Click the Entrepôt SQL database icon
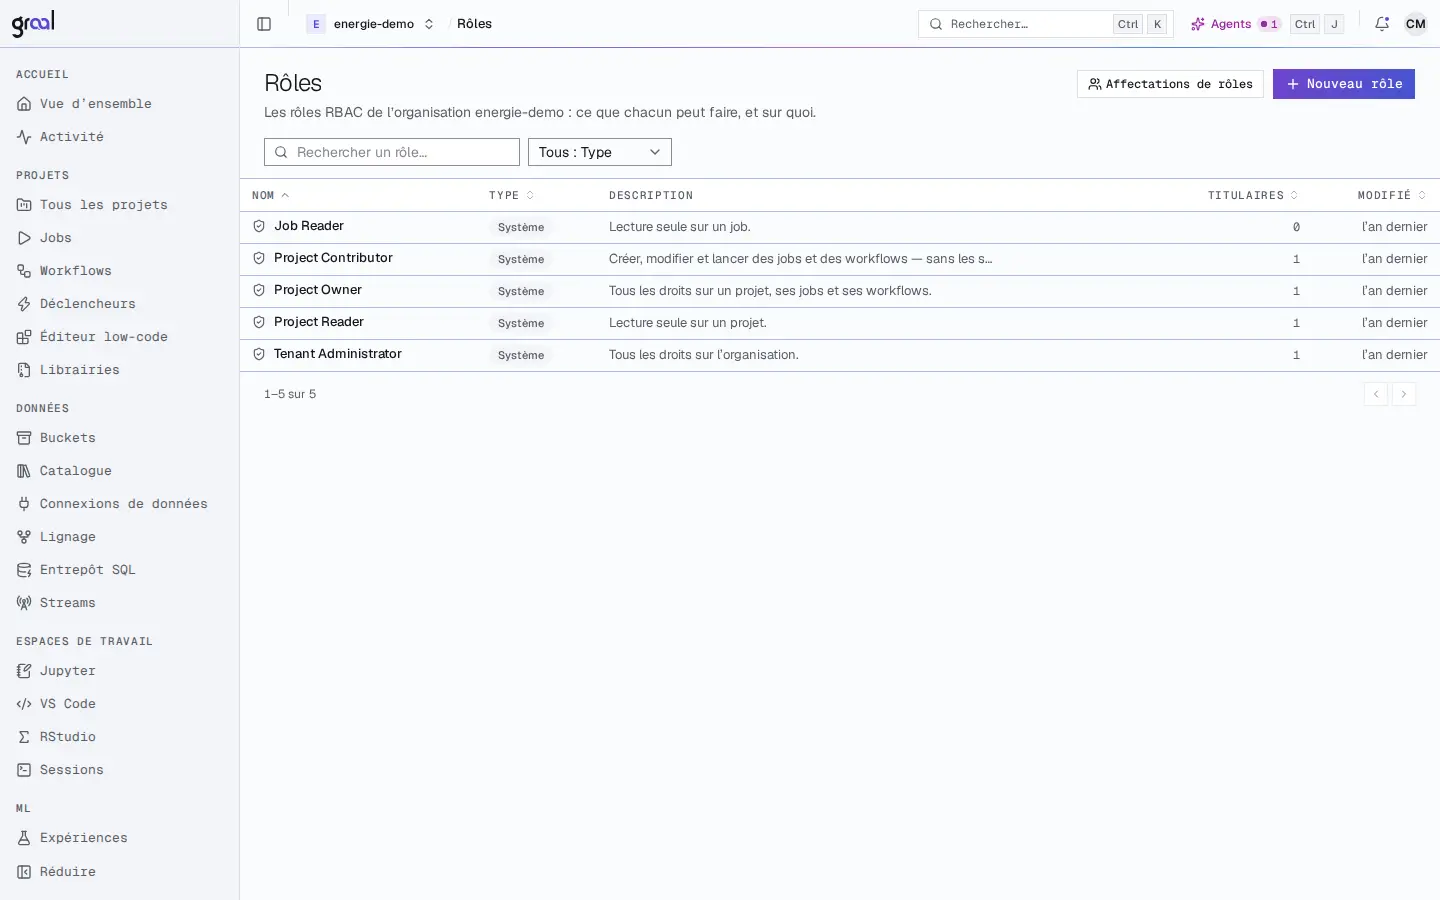Viewport: 1440px width, 900px height. coord(24,570)
